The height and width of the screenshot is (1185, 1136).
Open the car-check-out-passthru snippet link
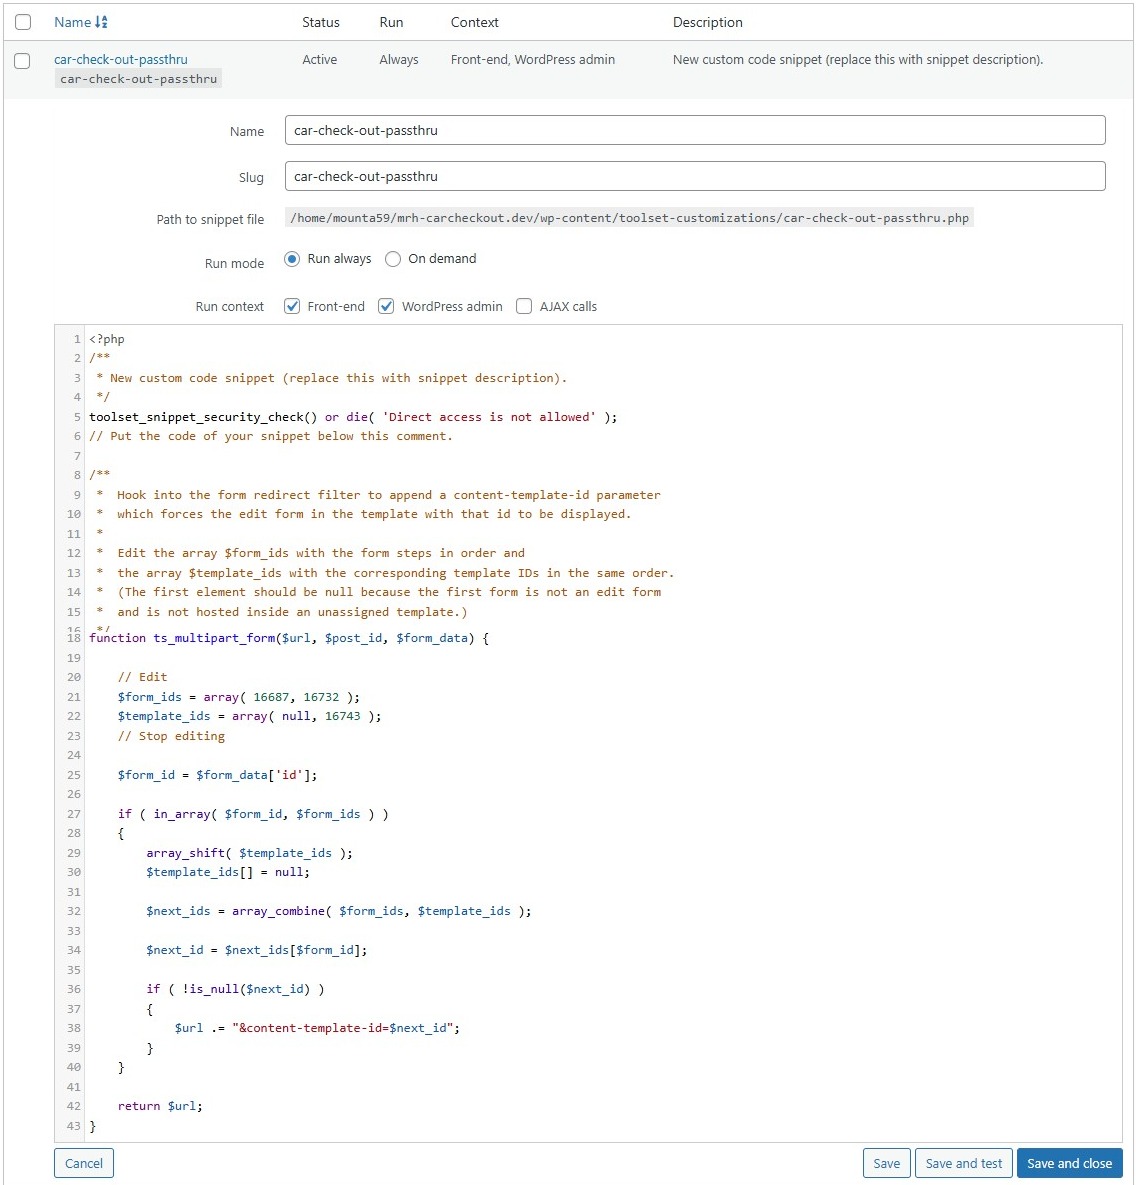pyautogui.click(x=121, y=59)
